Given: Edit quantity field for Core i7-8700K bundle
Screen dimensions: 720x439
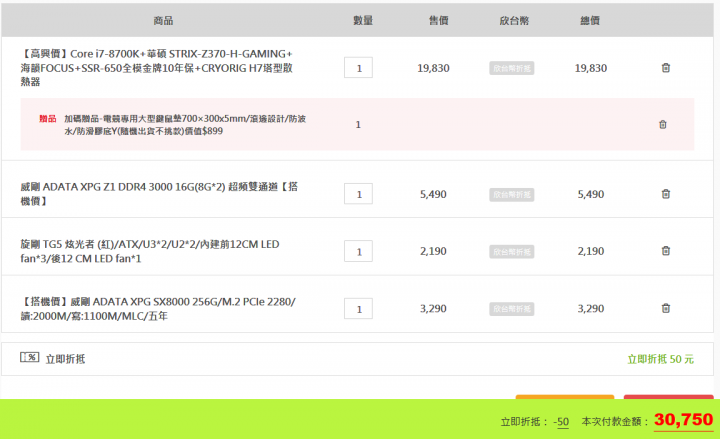Looking at the screenshot, I should (358, 68).
